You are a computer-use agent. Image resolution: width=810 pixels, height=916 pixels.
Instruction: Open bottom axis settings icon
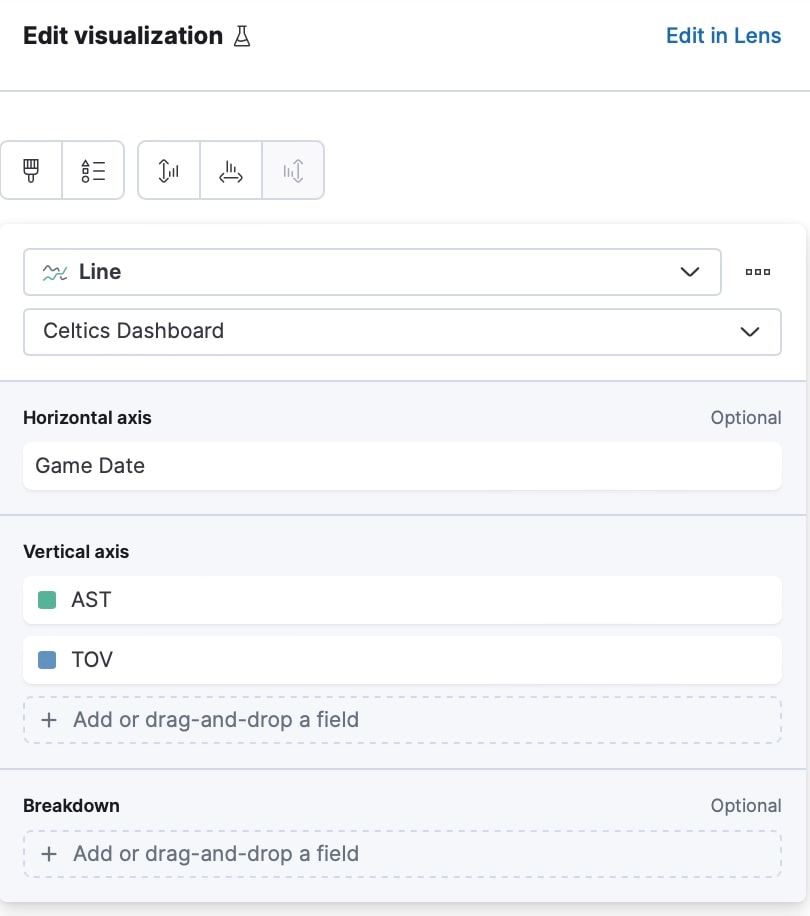pos(231,170)
